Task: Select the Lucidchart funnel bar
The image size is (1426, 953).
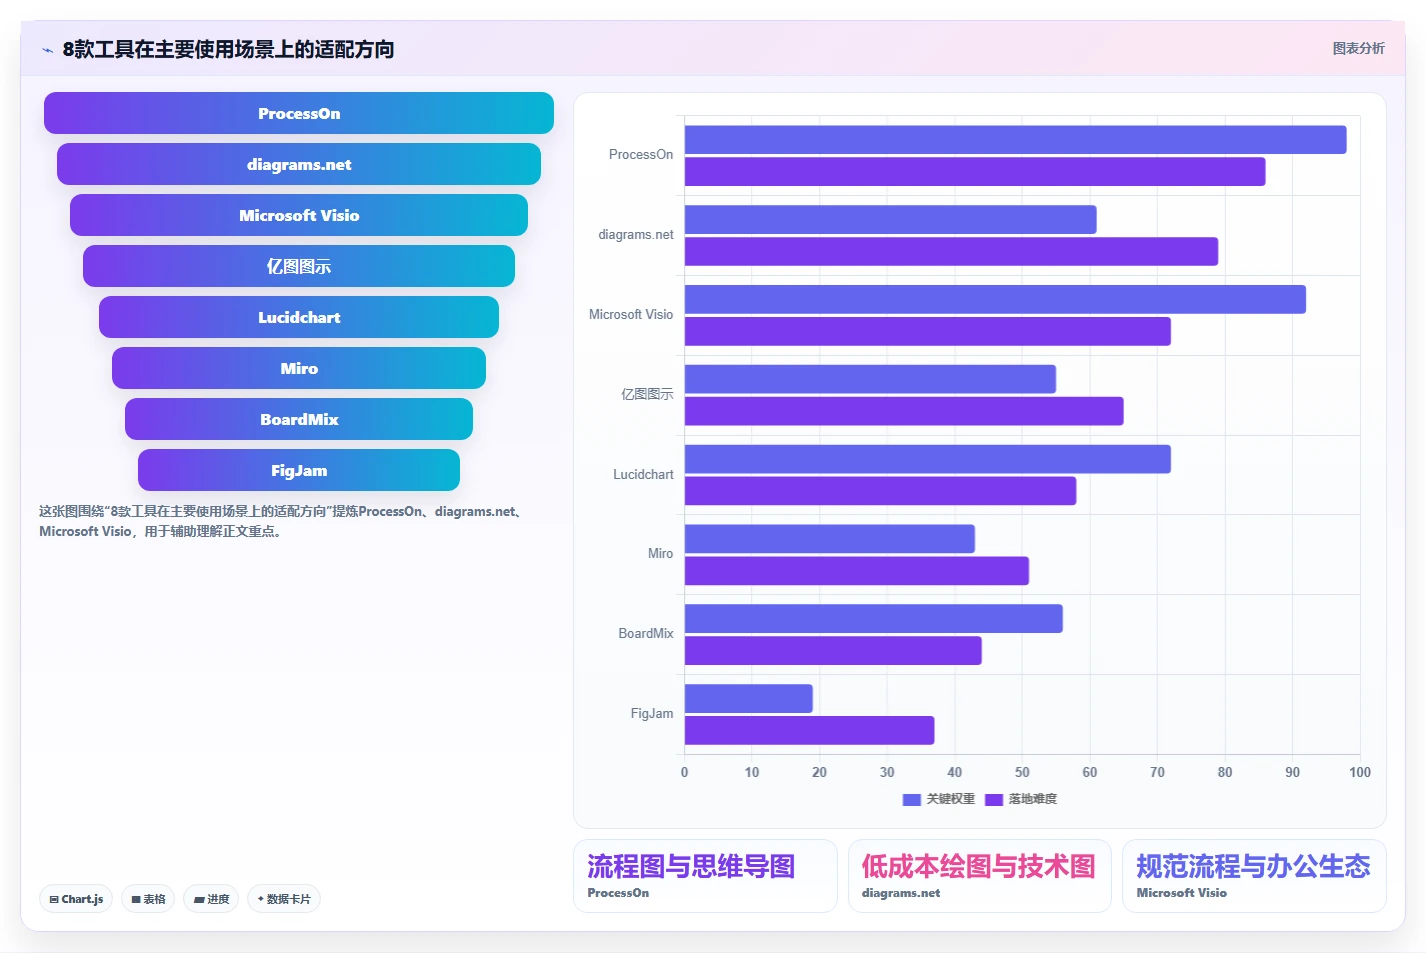Action: coord(299,317)
